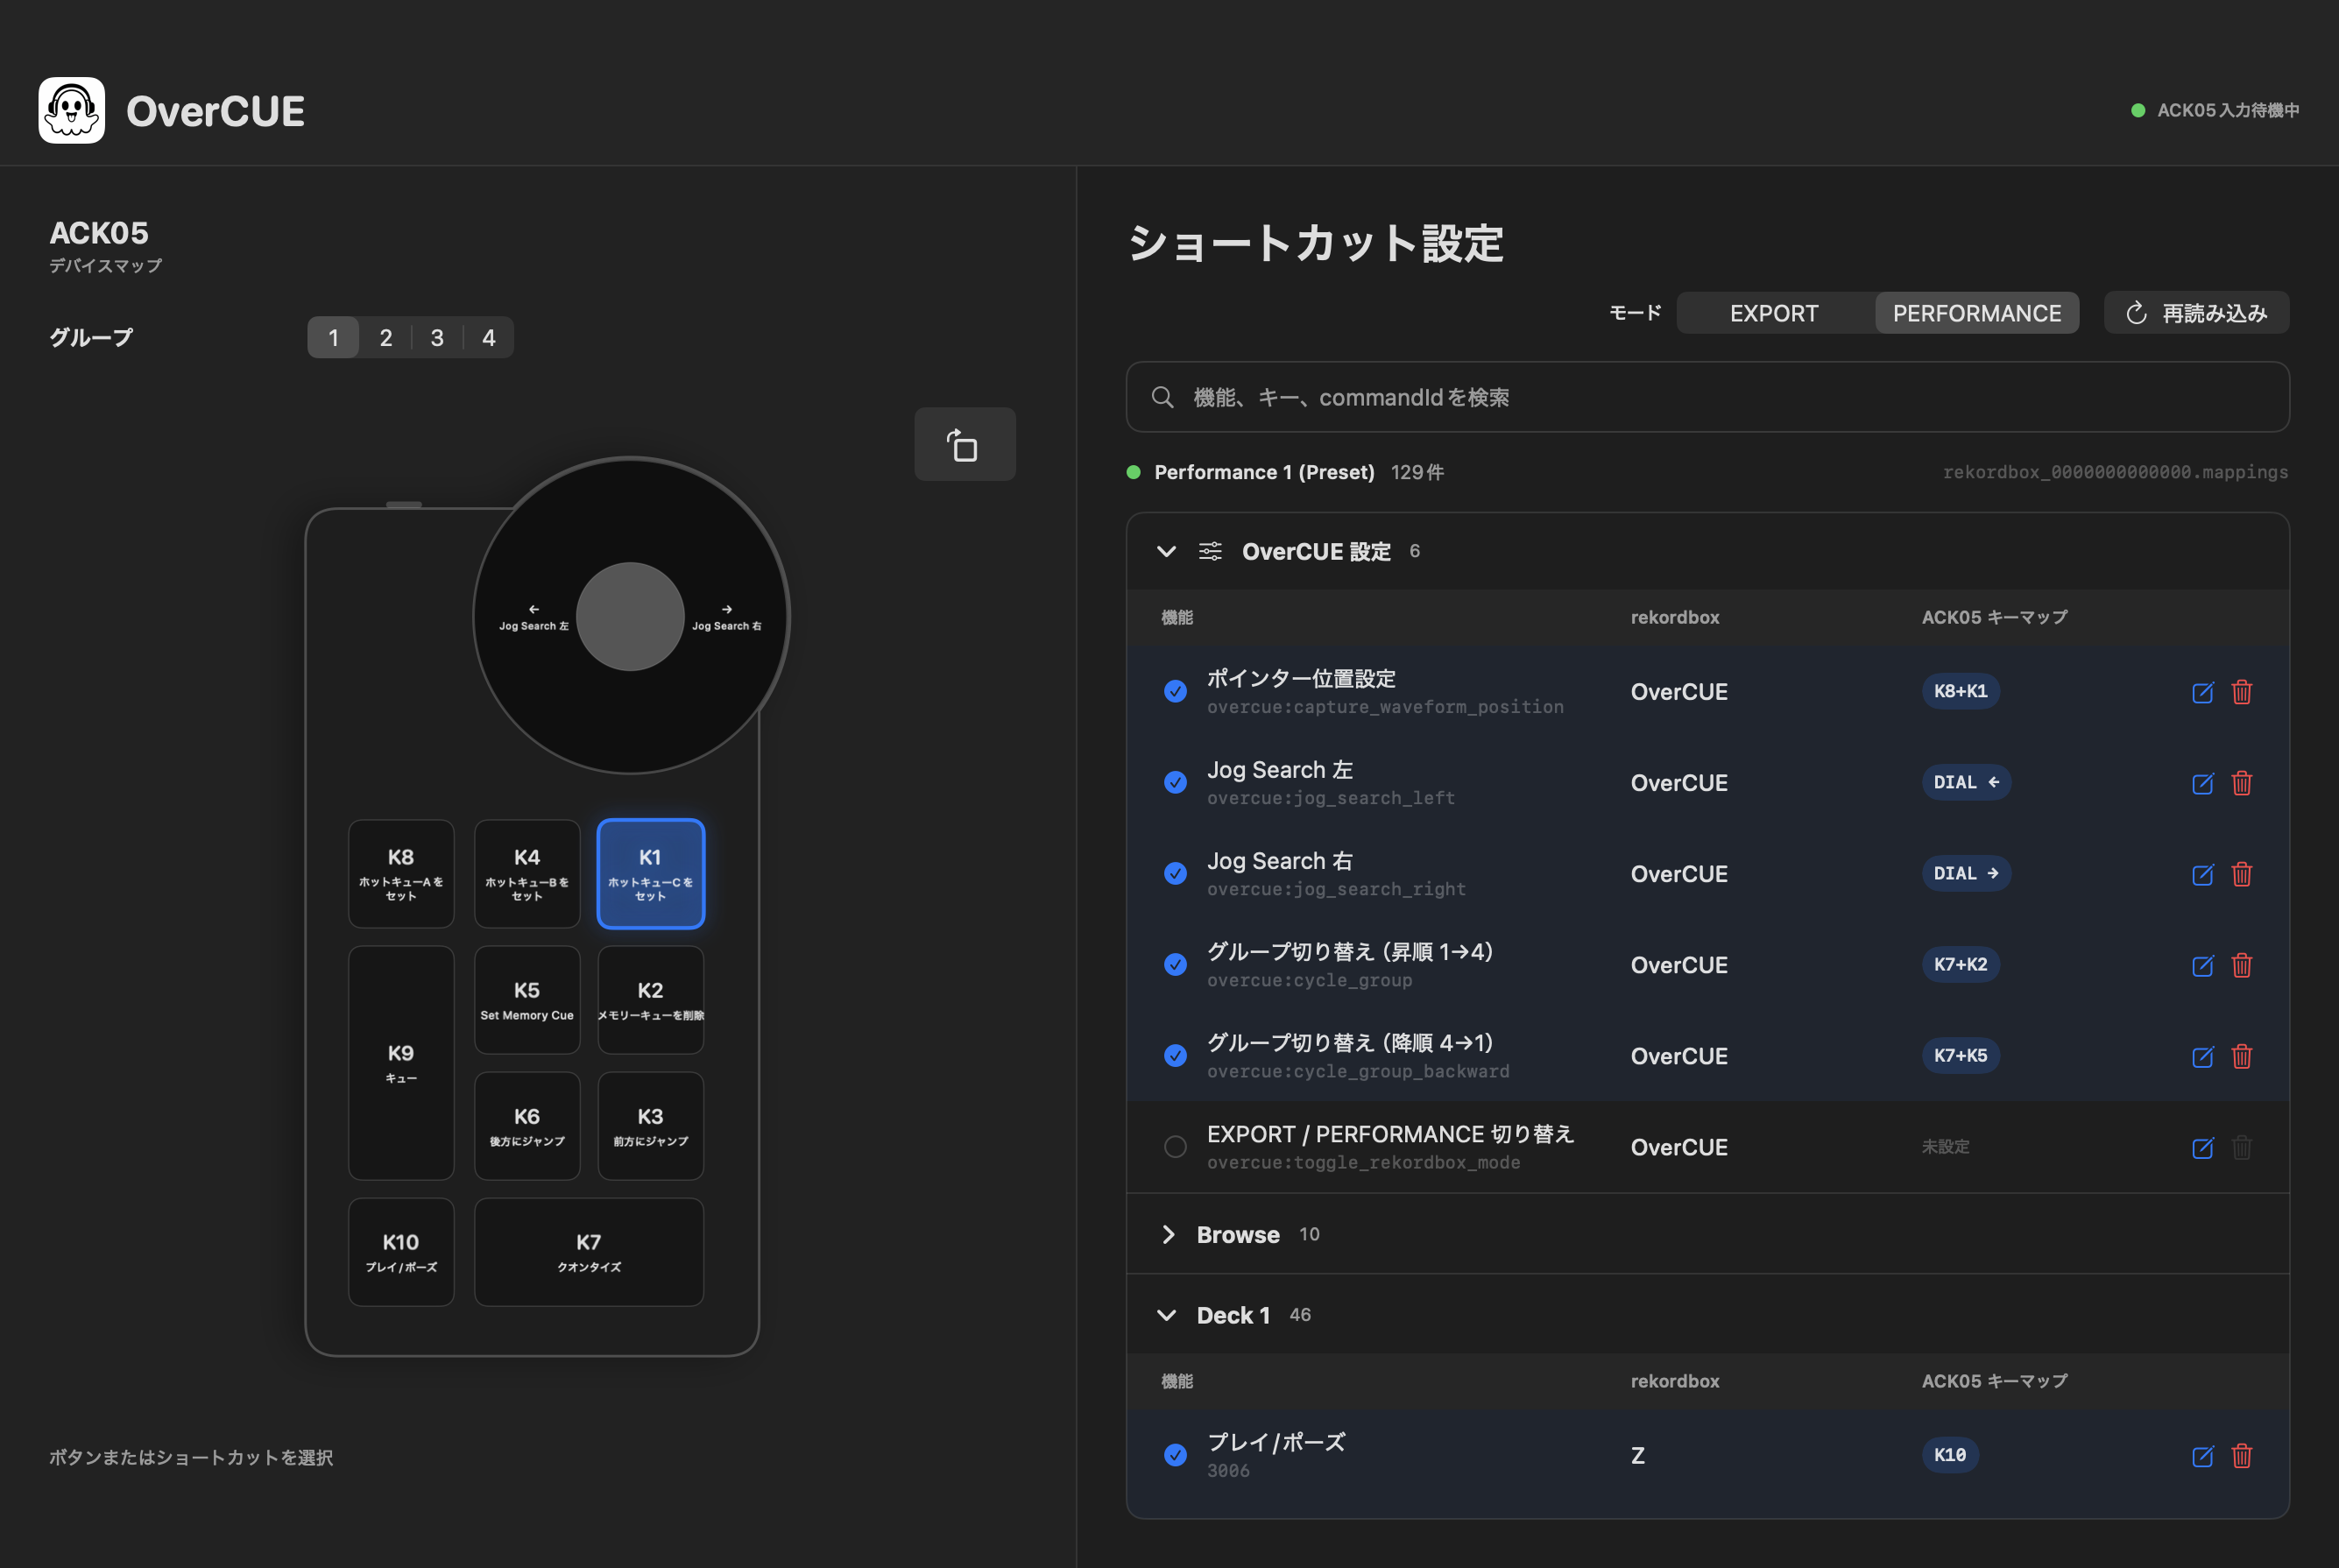Switch mode to EXPORT

(1774, 313)
